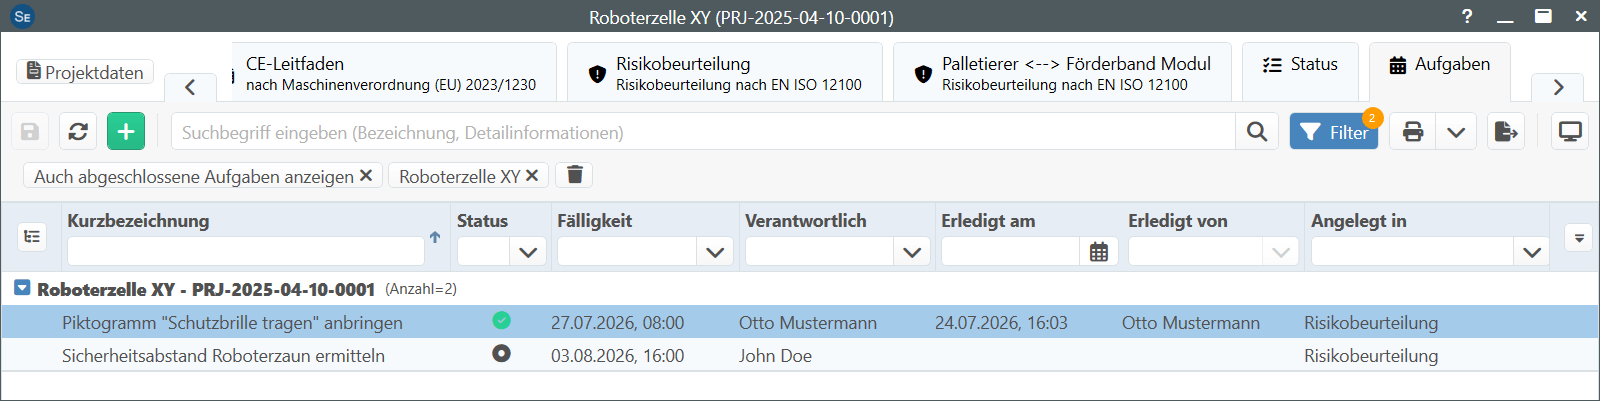Remove the 'Auch abgeschlossene Aufgaben anzeigen' filter chip
This screenshot has width=1600, height=401.
[x=366, y=175]
